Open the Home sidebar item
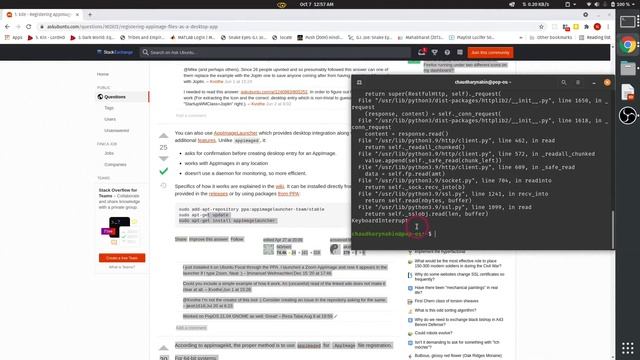640x360 pixels. [x=103, y=74]
